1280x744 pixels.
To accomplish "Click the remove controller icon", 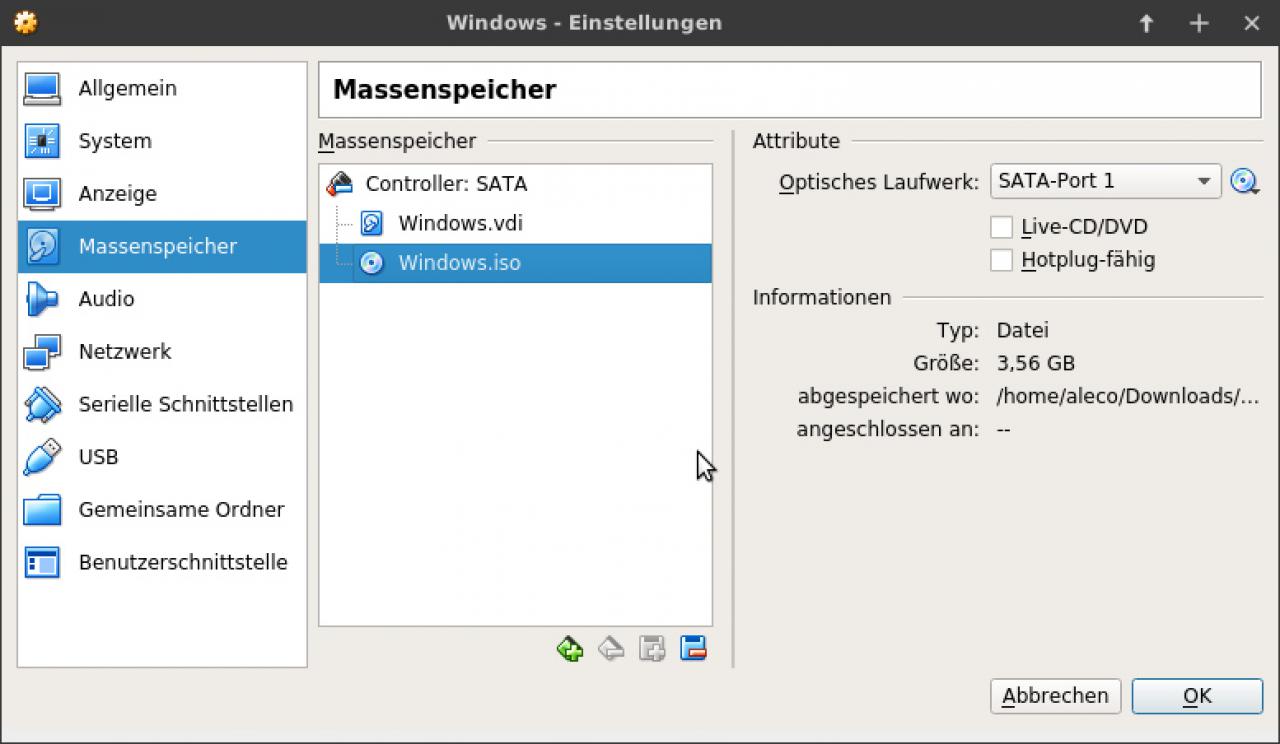I will pos(611,649).
